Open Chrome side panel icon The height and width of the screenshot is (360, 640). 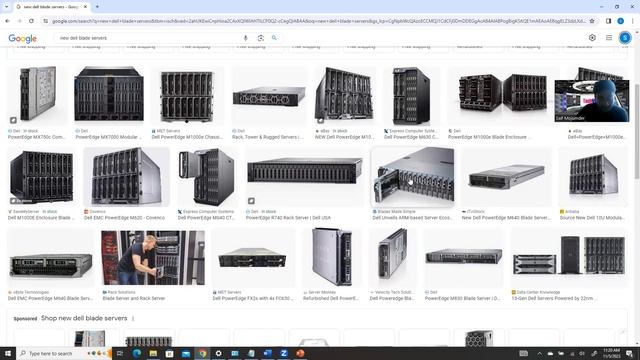[x=608, y=21]
